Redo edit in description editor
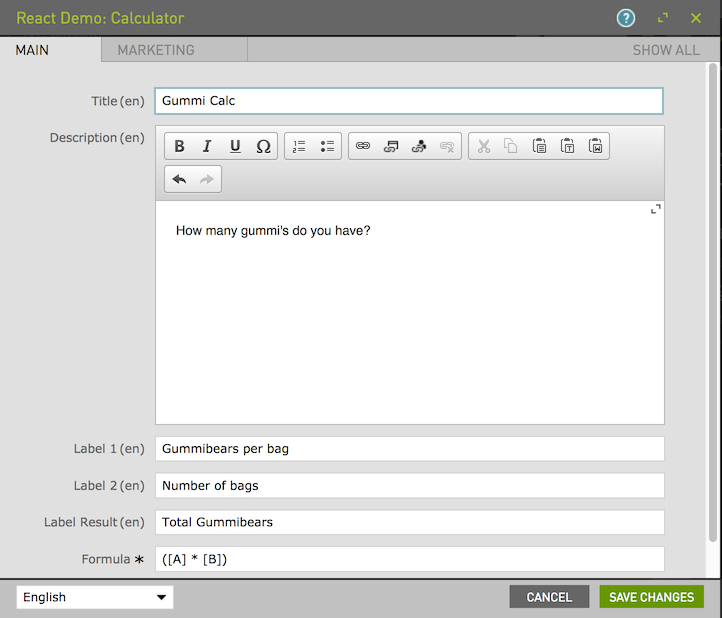The height and width of the screenshot is (618, 722). tap(207, 179)
